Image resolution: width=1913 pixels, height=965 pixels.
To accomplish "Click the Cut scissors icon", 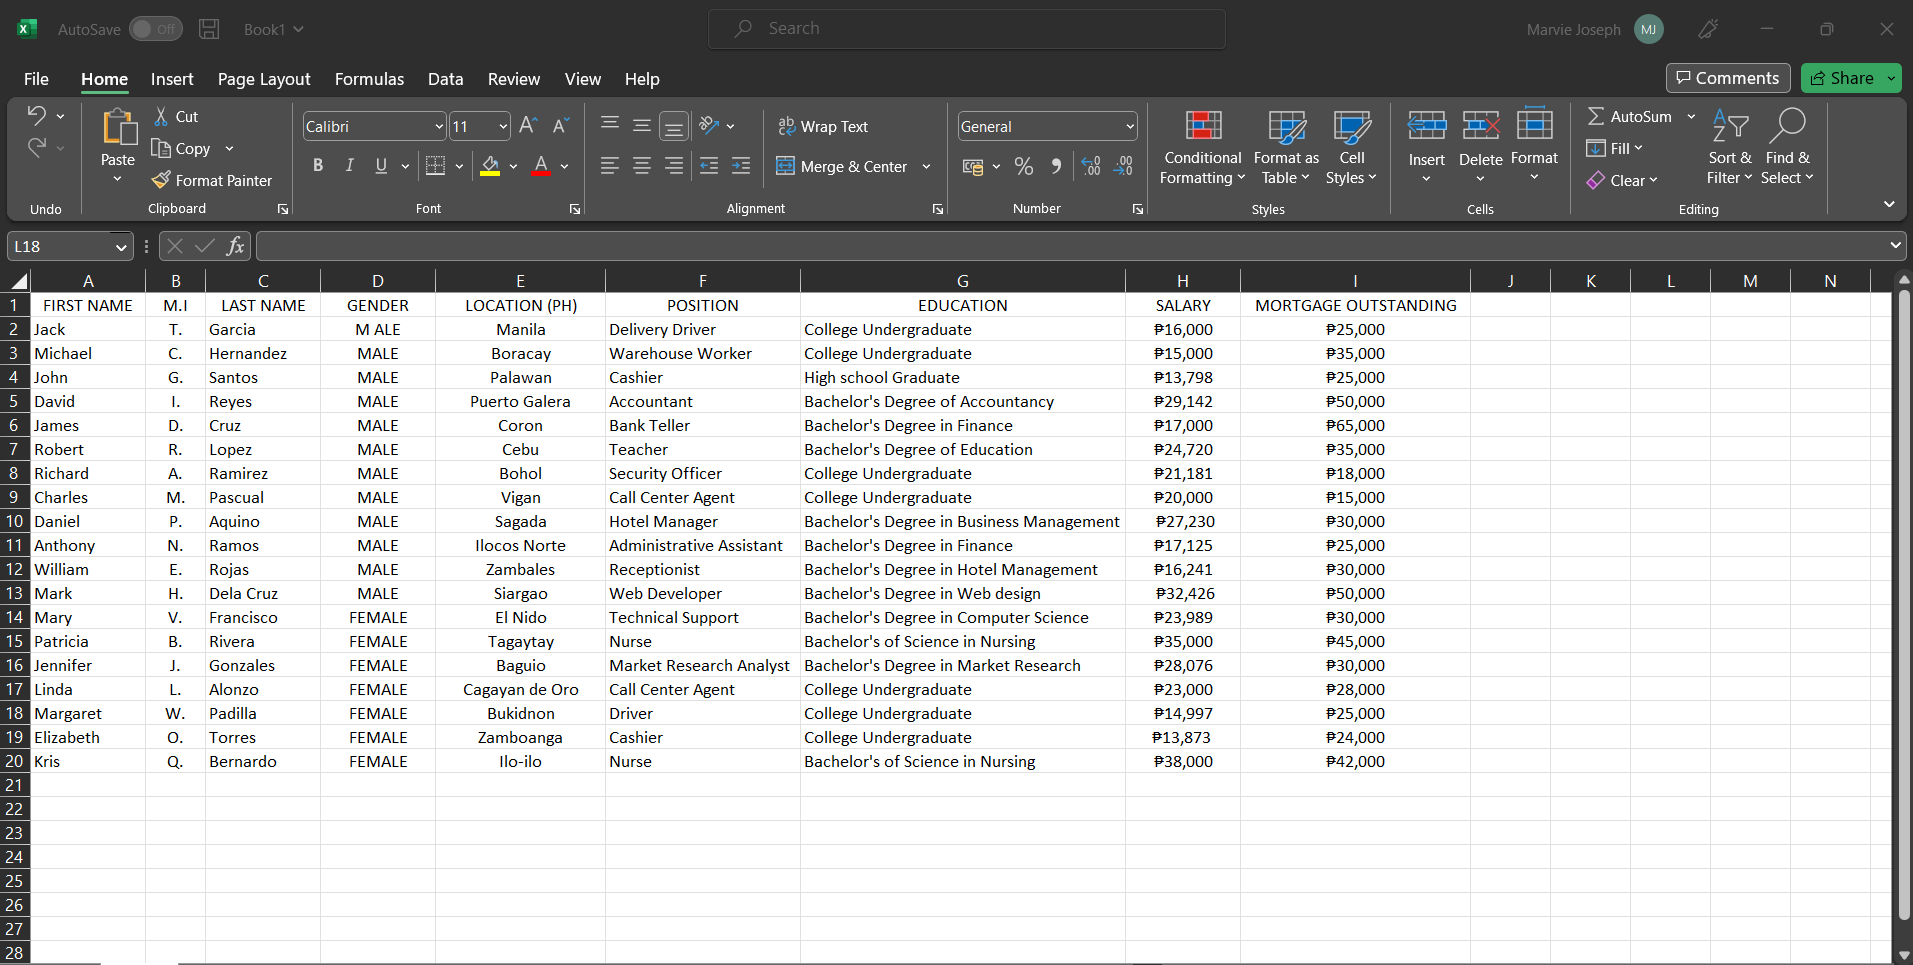I will point(161,117).
